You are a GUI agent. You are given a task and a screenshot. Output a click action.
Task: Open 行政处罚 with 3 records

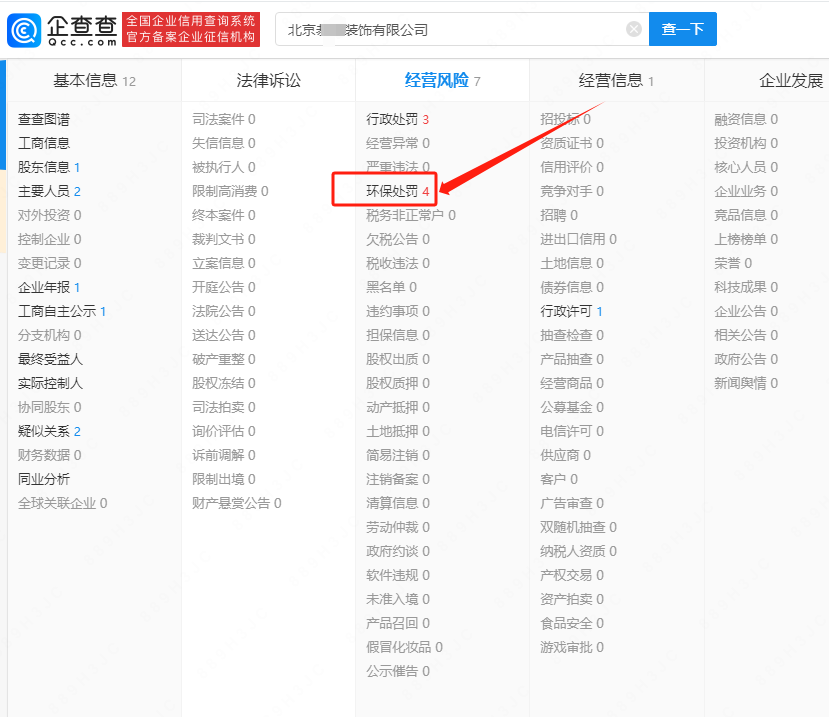click(x=398, y=120)
